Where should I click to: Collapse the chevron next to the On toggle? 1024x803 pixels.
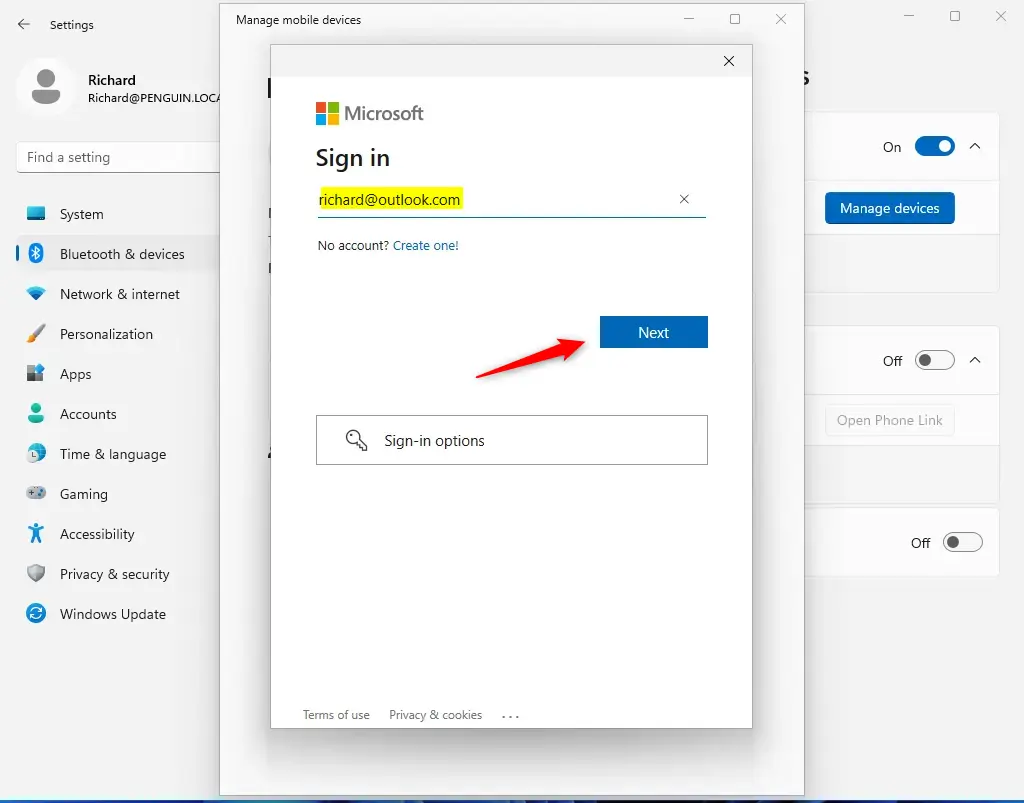tap(974, 146)
